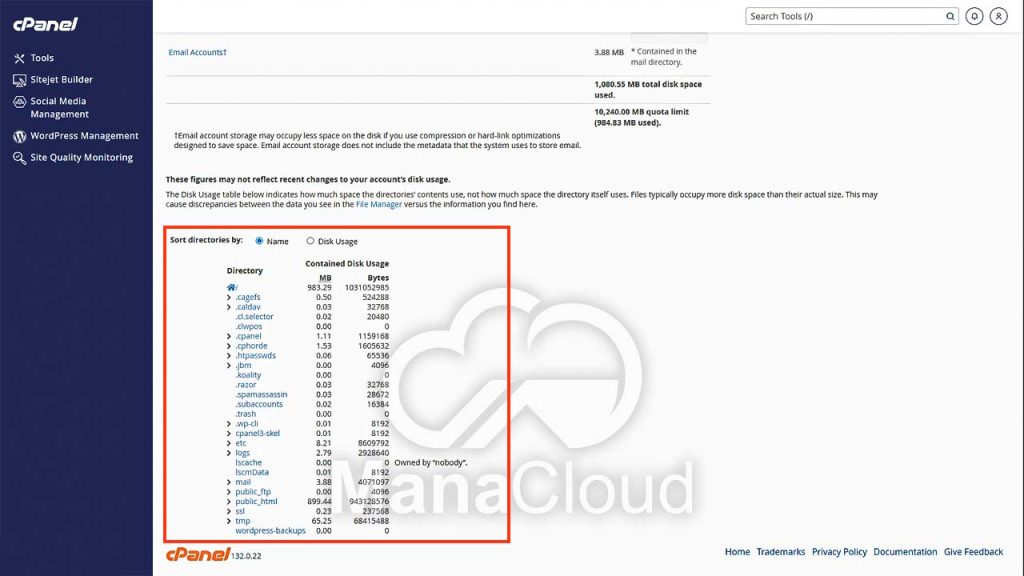1024x576 pixels.
Task: Open the notifications bell icon
Action: pos(974,17)
